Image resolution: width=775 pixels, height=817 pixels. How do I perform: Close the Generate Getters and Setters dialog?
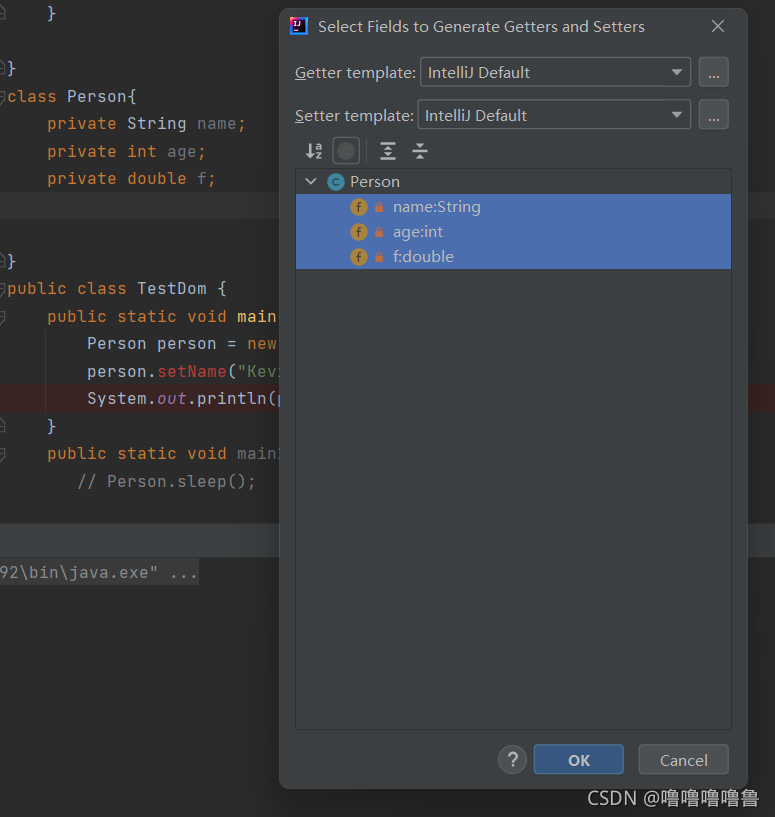(x=718, y=26)
